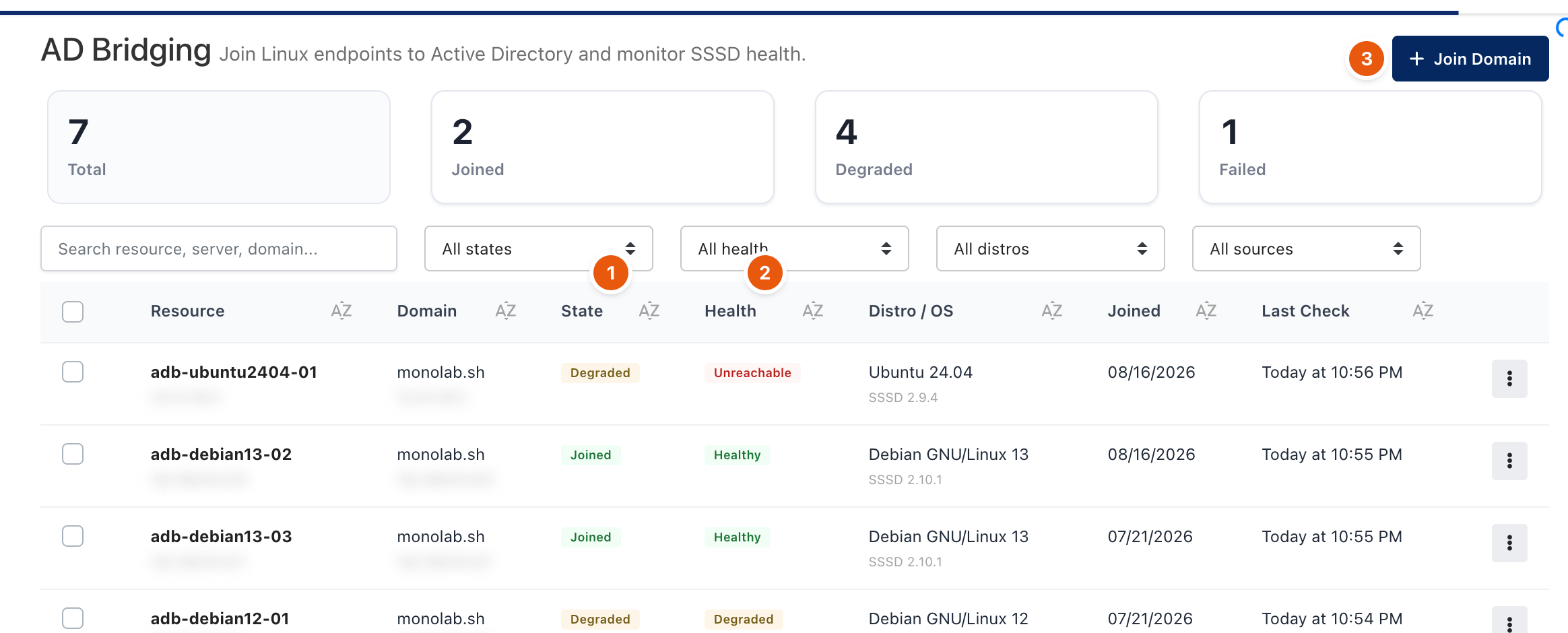Open resource adb-debian12-01
This screenshot has width=1568, height=633.
click(220, 618)
